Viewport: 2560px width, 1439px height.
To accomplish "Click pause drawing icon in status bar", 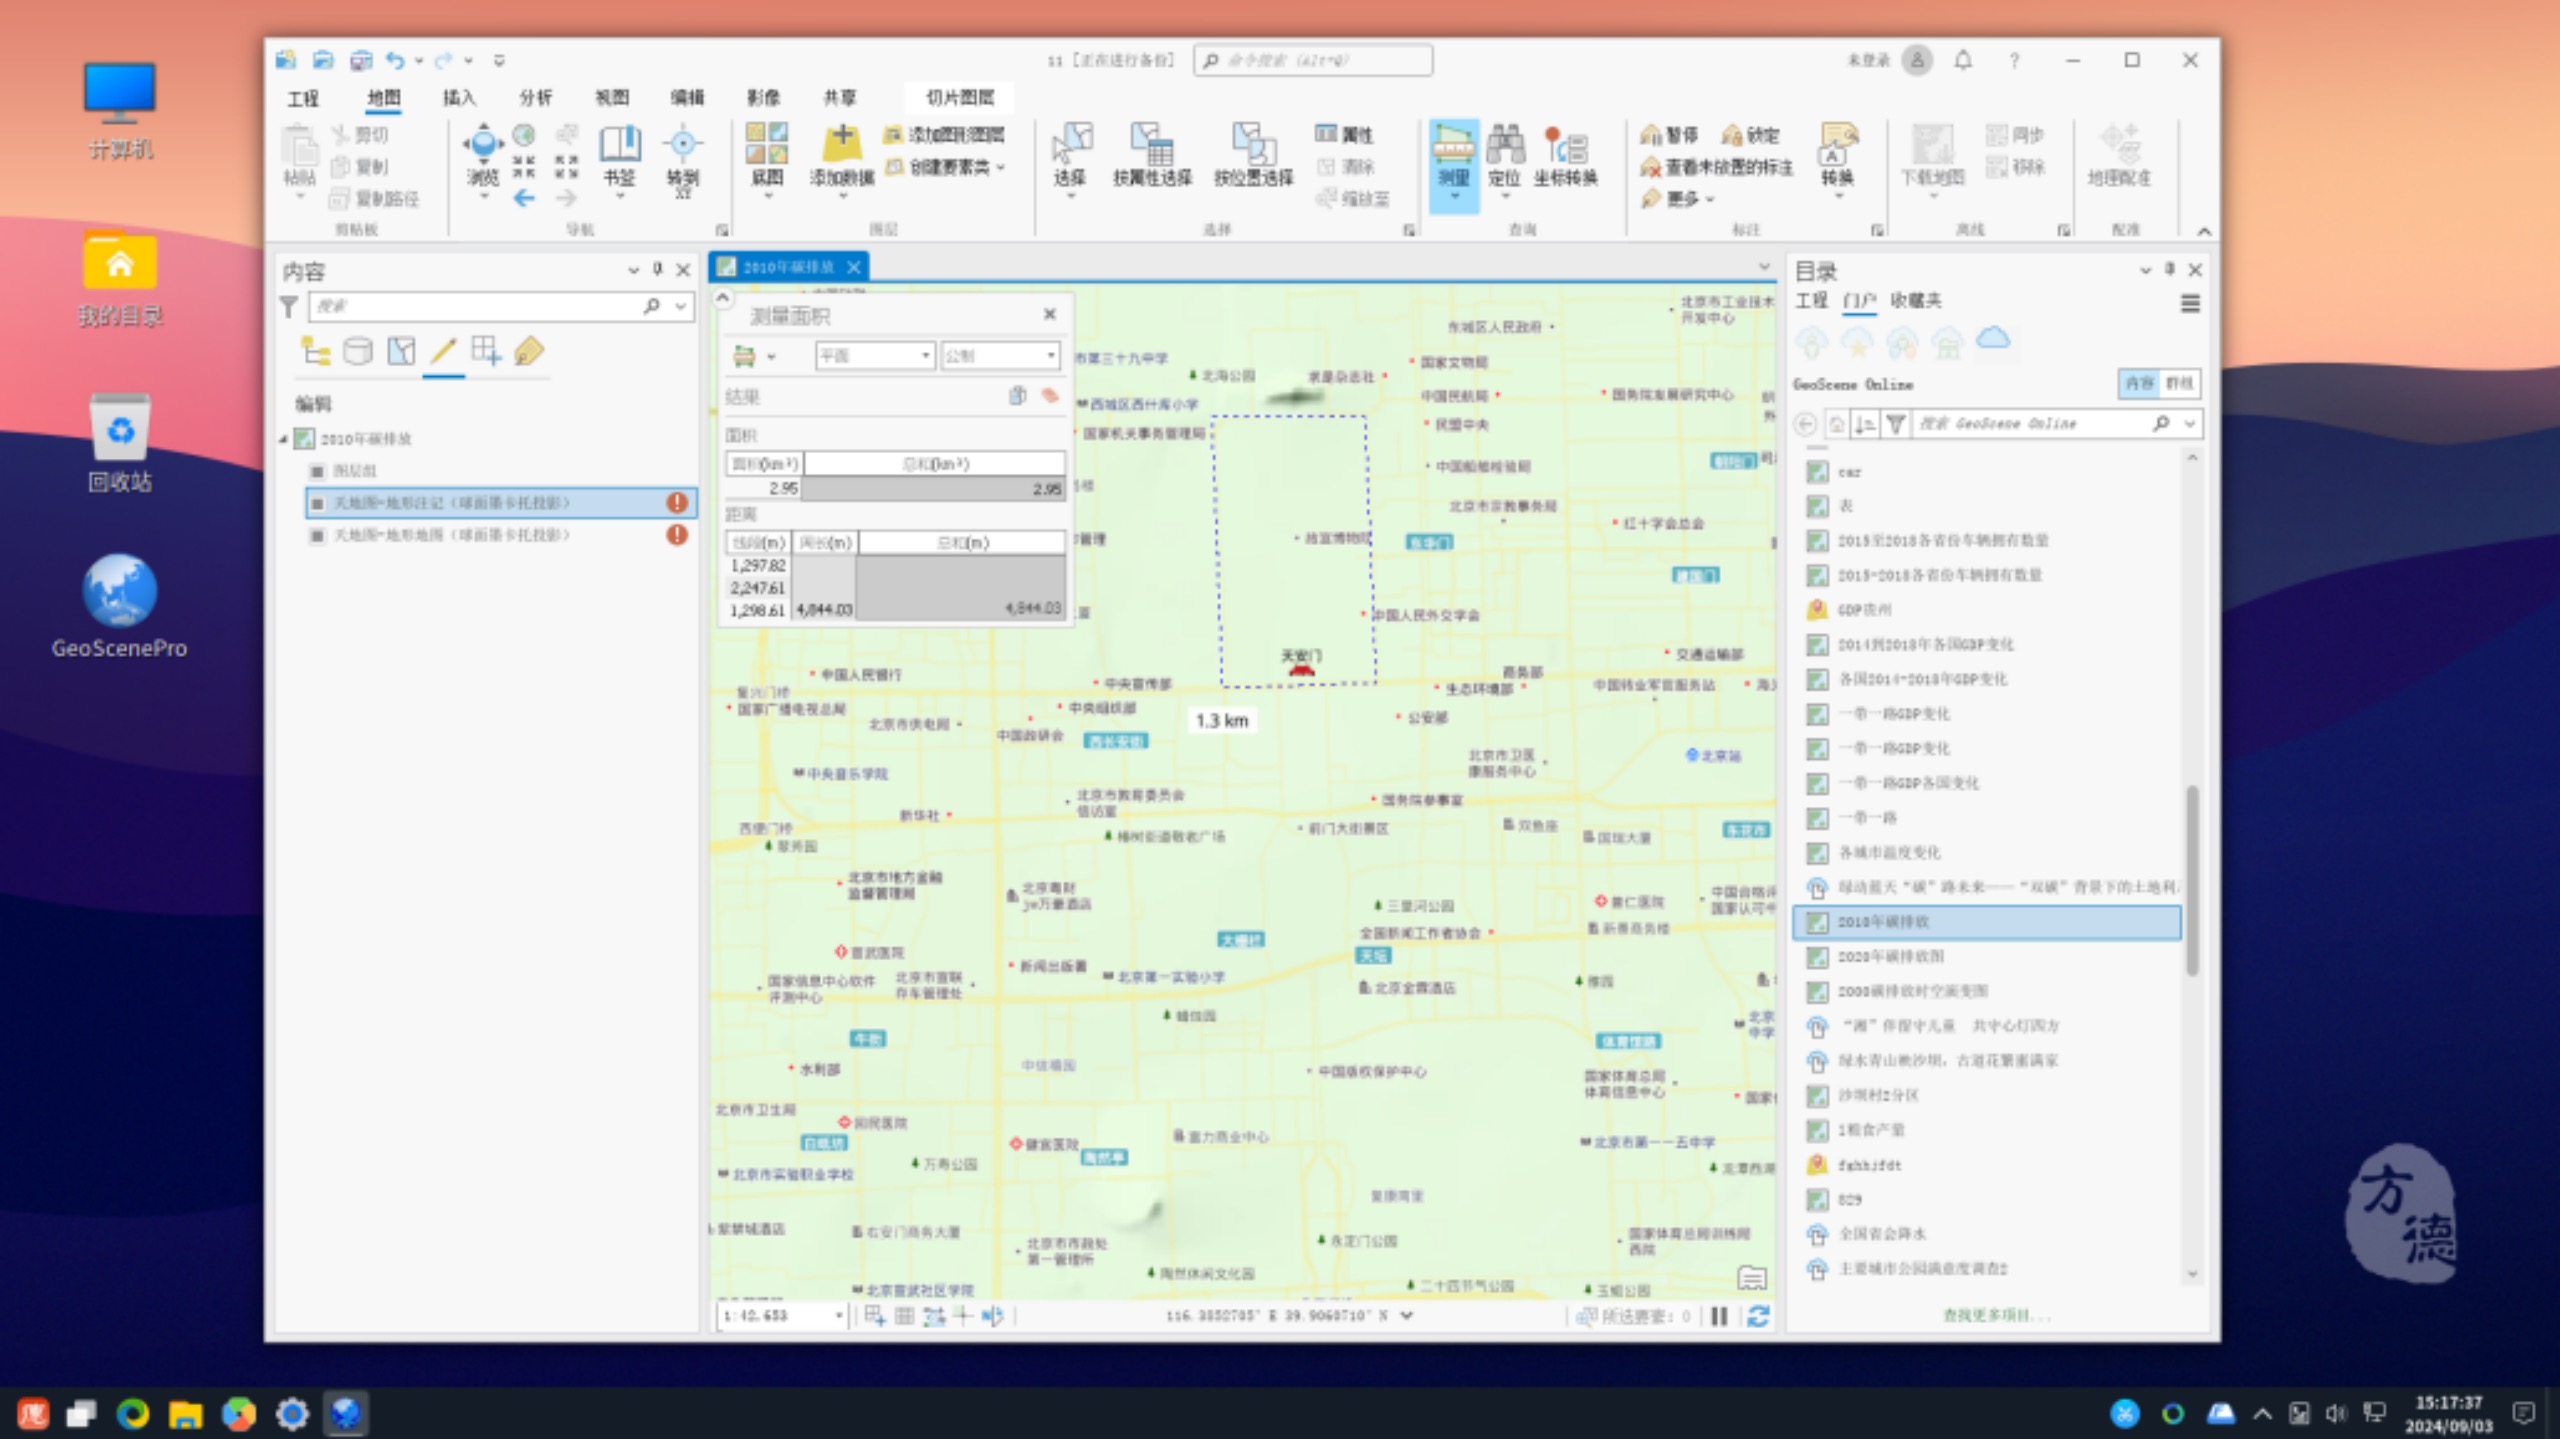I will click(x=1720, y=1316).
